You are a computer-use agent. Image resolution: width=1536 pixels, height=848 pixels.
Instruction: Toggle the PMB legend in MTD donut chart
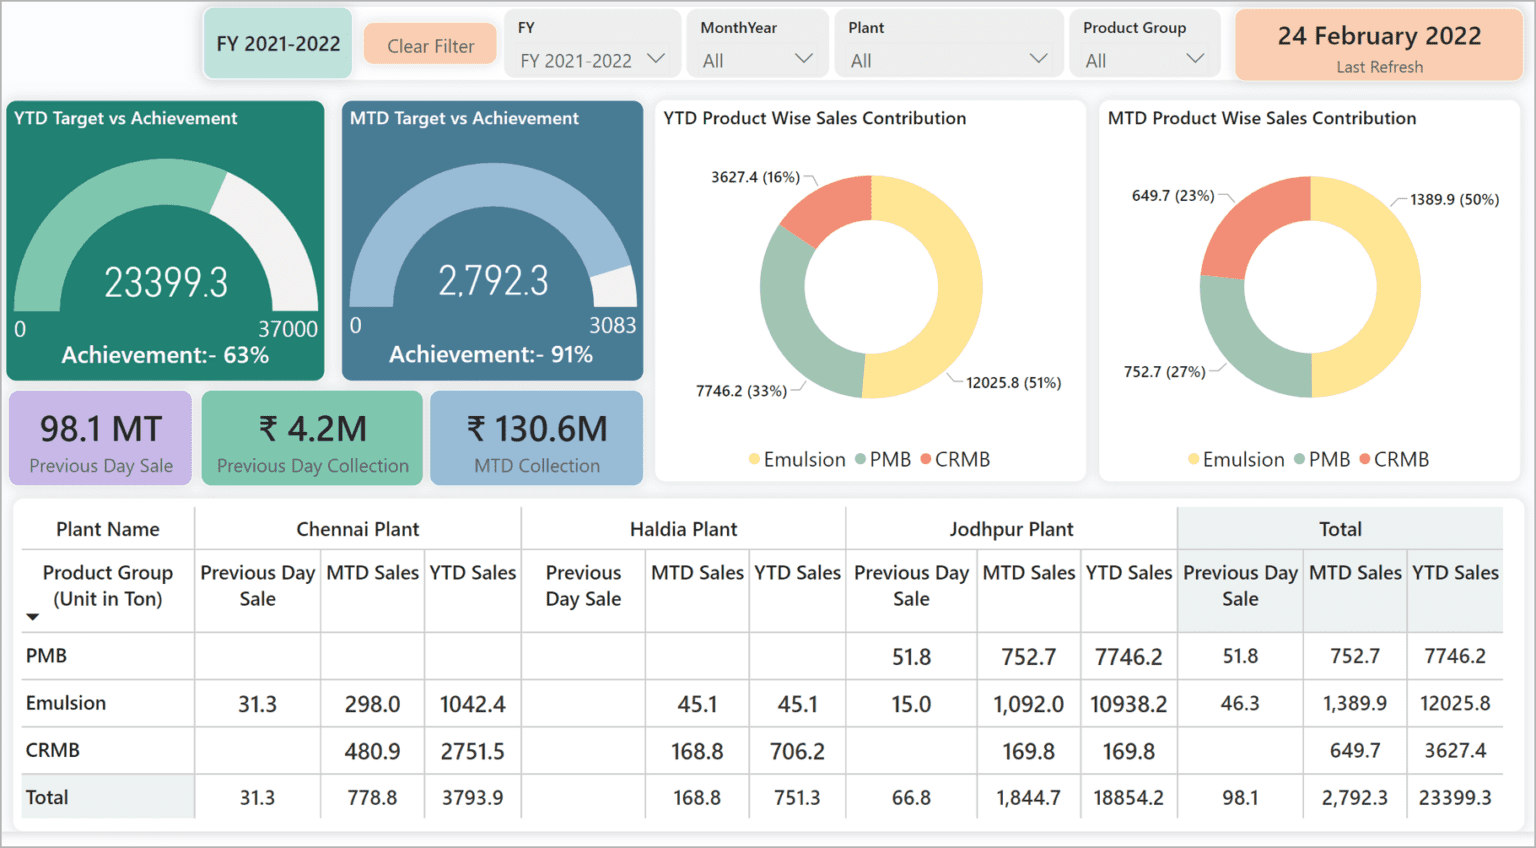pos(1327,459)
